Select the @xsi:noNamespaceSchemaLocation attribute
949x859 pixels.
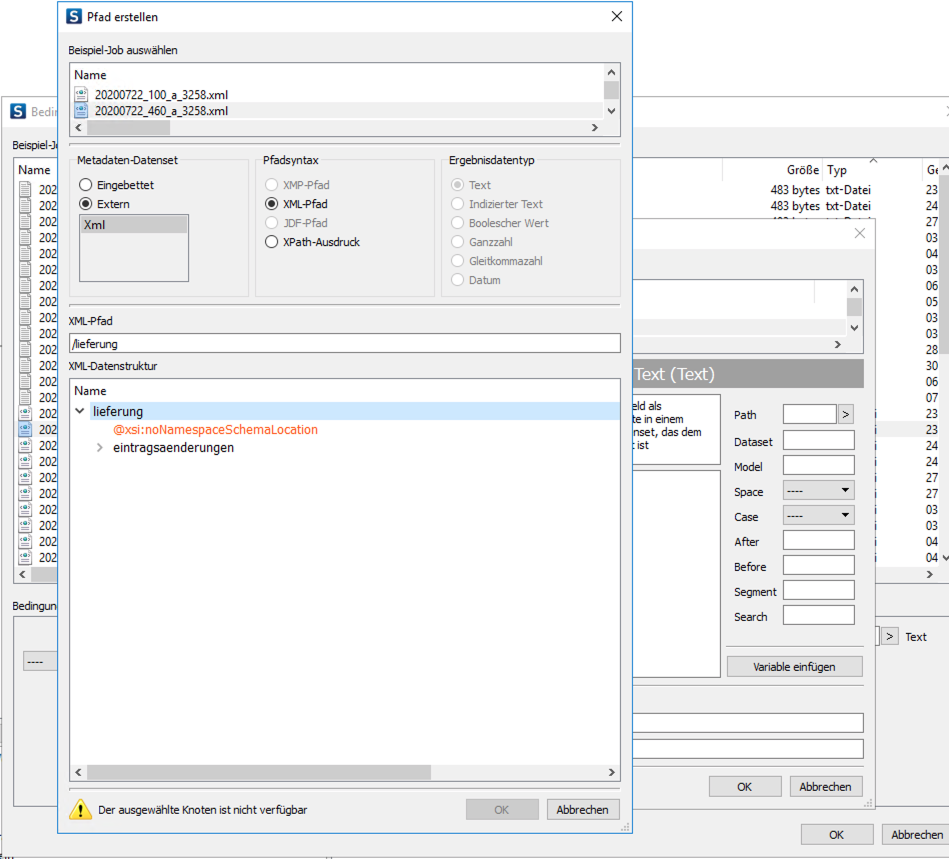pos(215,430)
